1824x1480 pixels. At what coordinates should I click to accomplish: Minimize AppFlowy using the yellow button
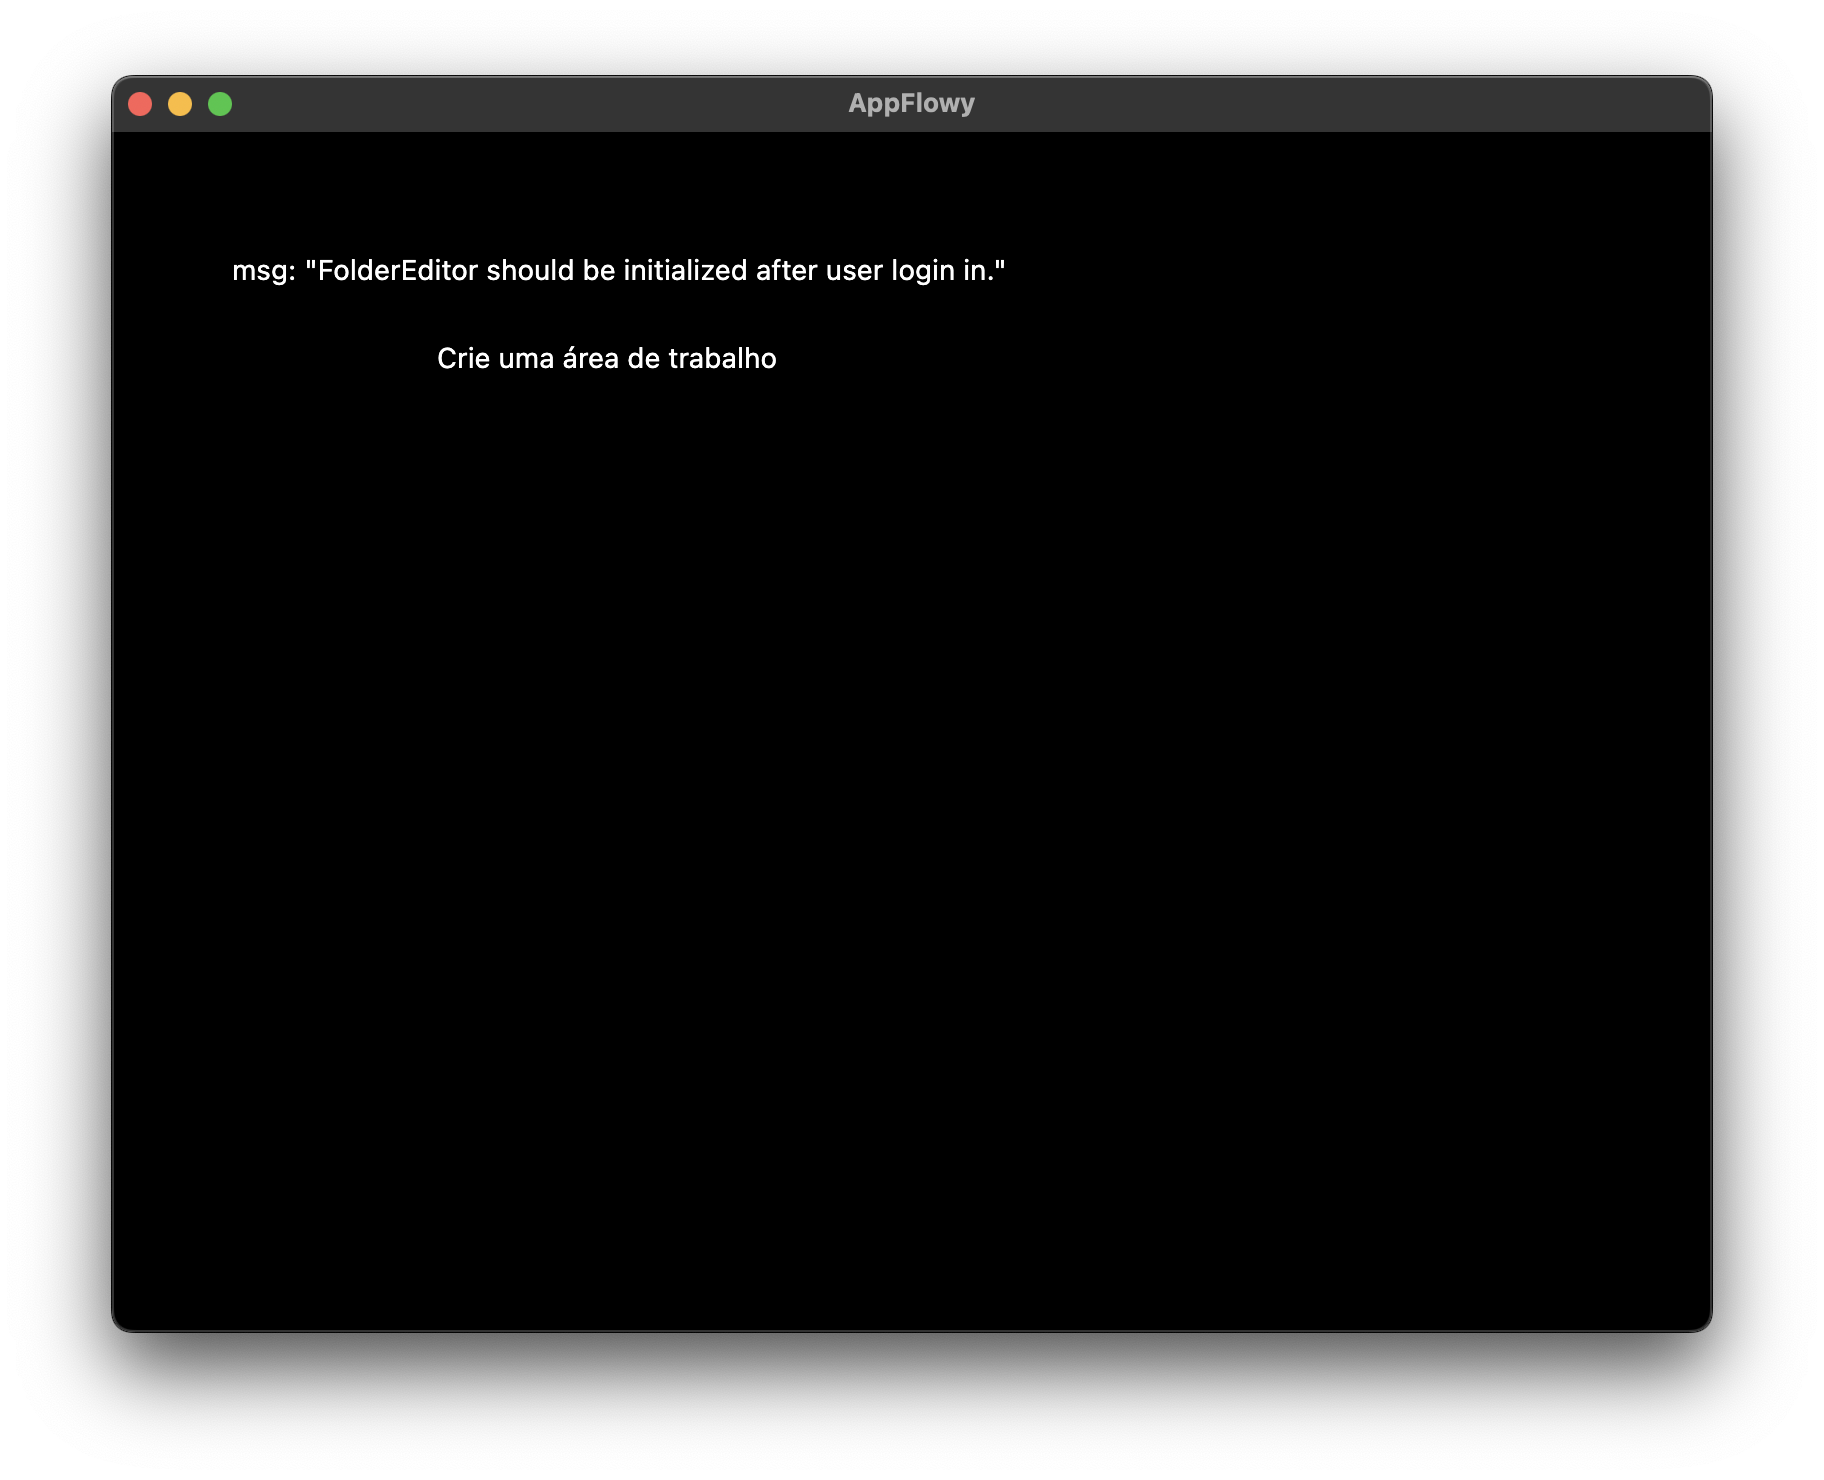(x=180, y=104)
